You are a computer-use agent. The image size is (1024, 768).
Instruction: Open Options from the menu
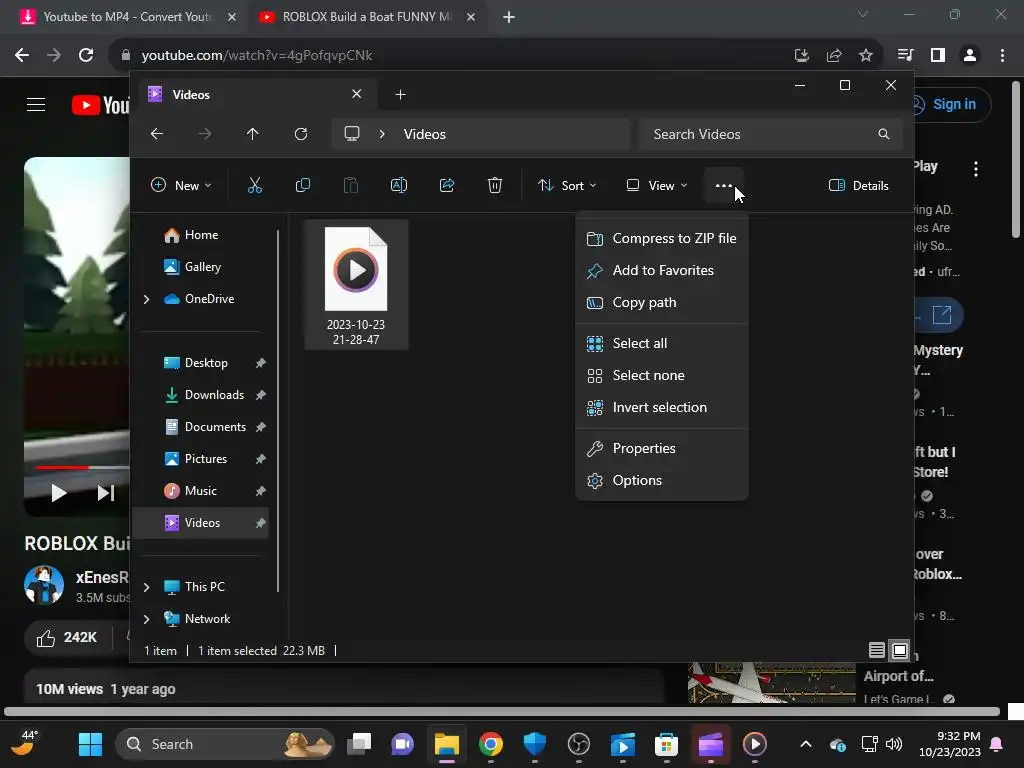point(662,481)
